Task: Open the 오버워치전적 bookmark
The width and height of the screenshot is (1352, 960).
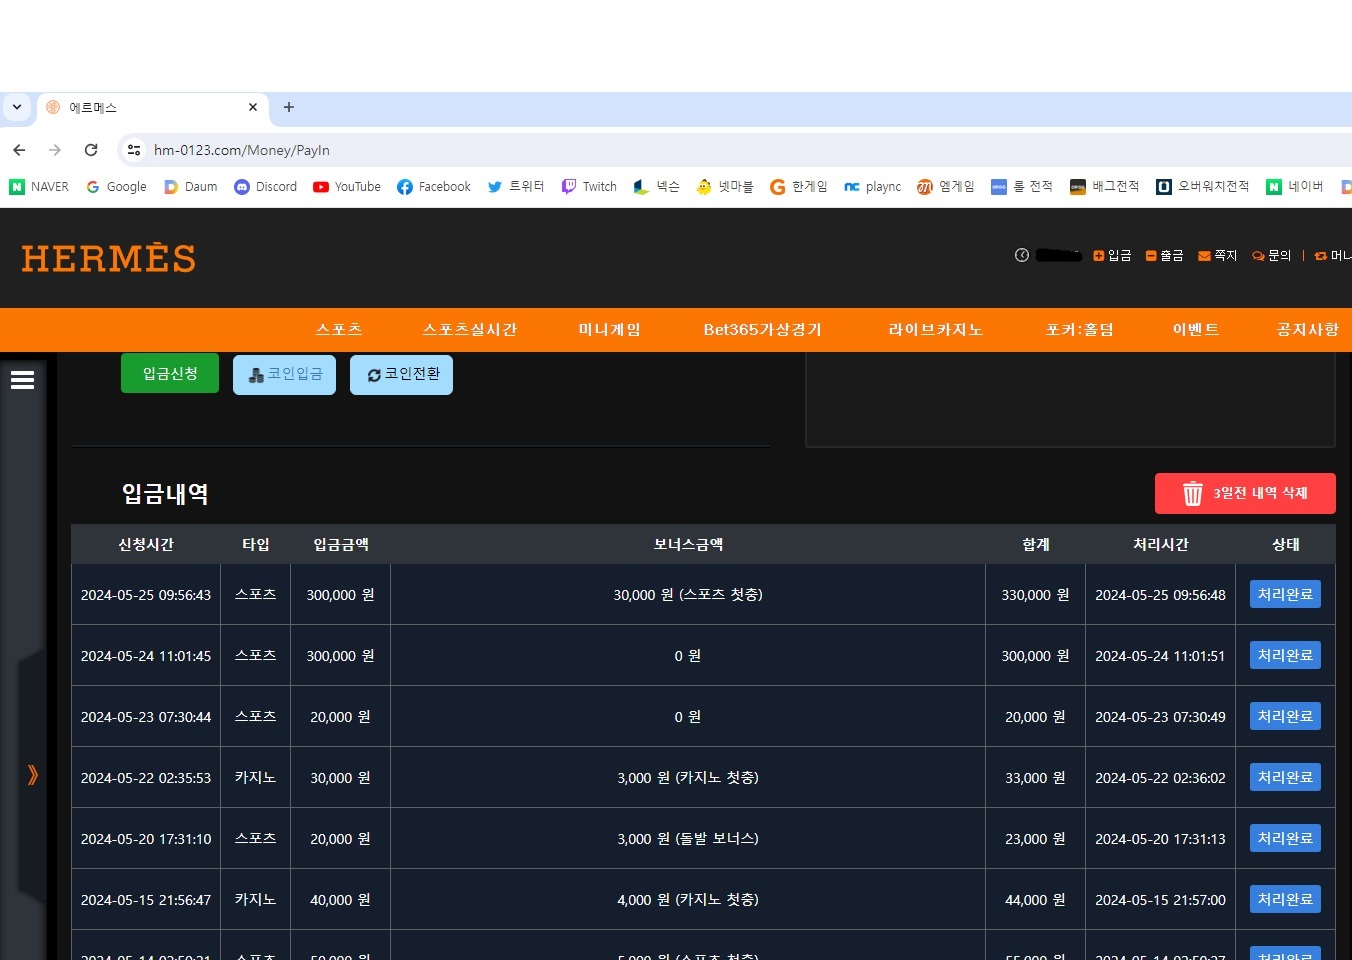Action: coord(1203,187)
